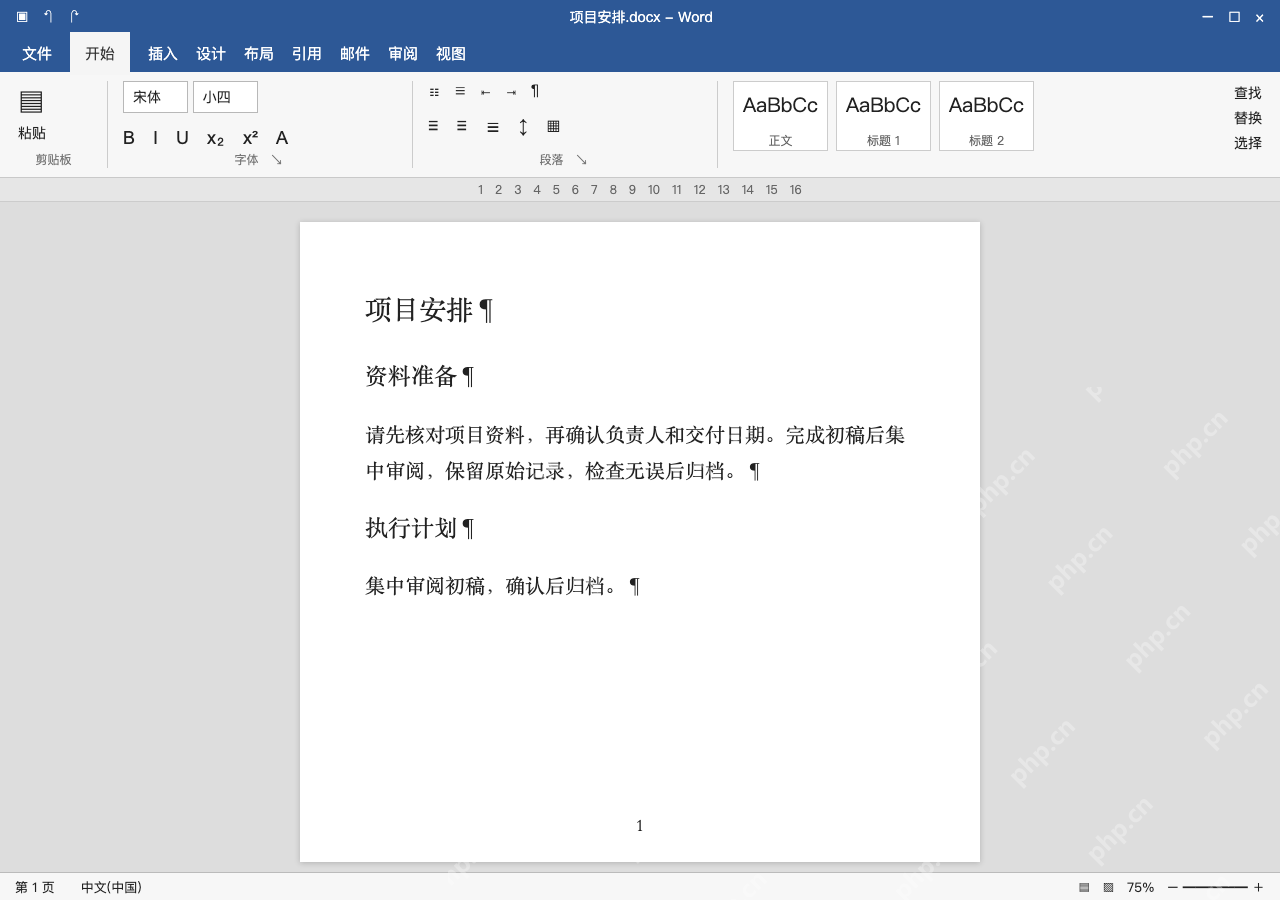Switch to the 布局 tab

259,54
